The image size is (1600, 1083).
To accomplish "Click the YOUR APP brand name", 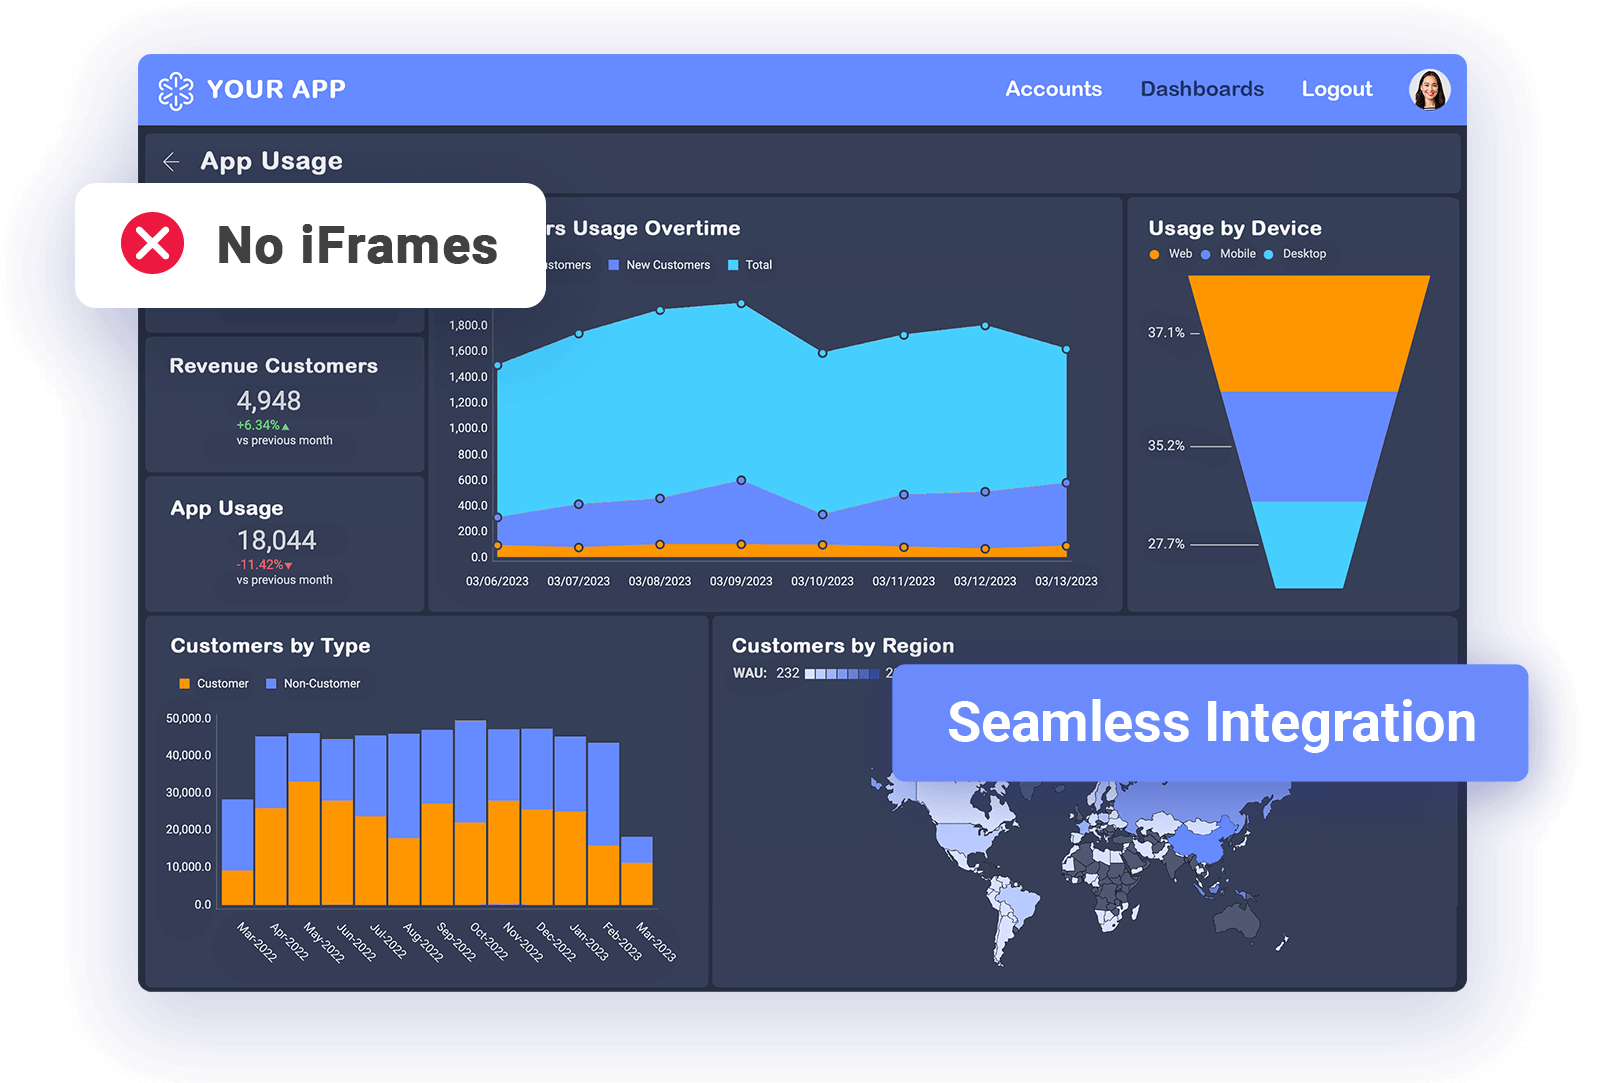I will tap(276, 89).
